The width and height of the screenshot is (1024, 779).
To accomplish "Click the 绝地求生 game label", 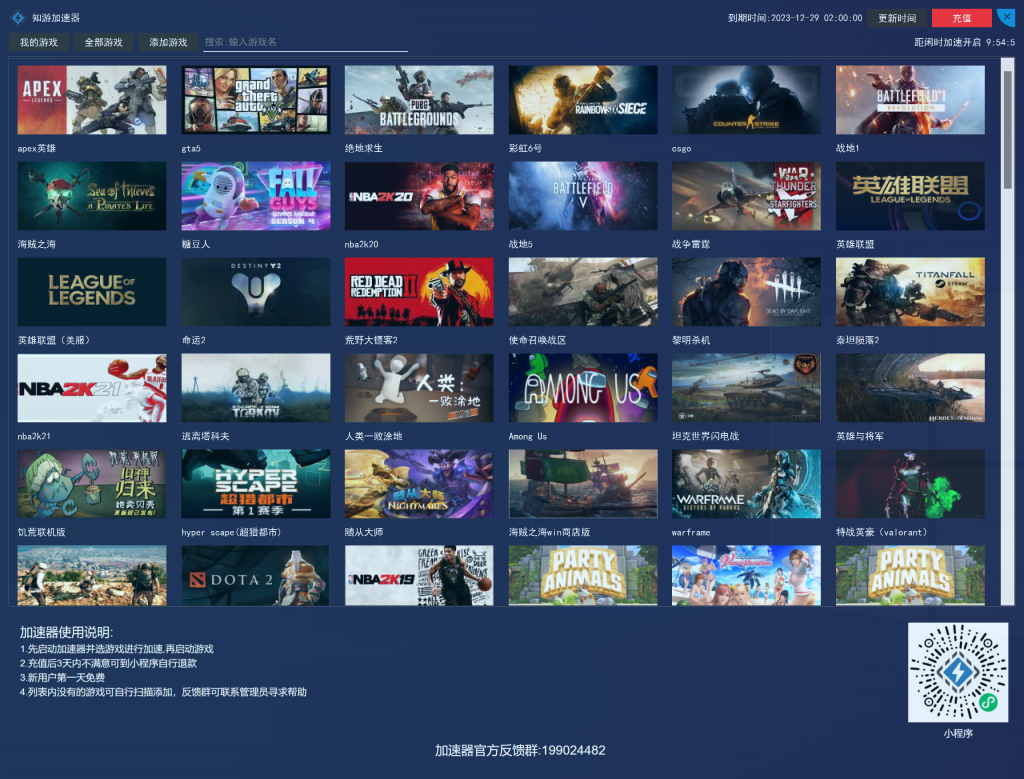I will point(364,148).
